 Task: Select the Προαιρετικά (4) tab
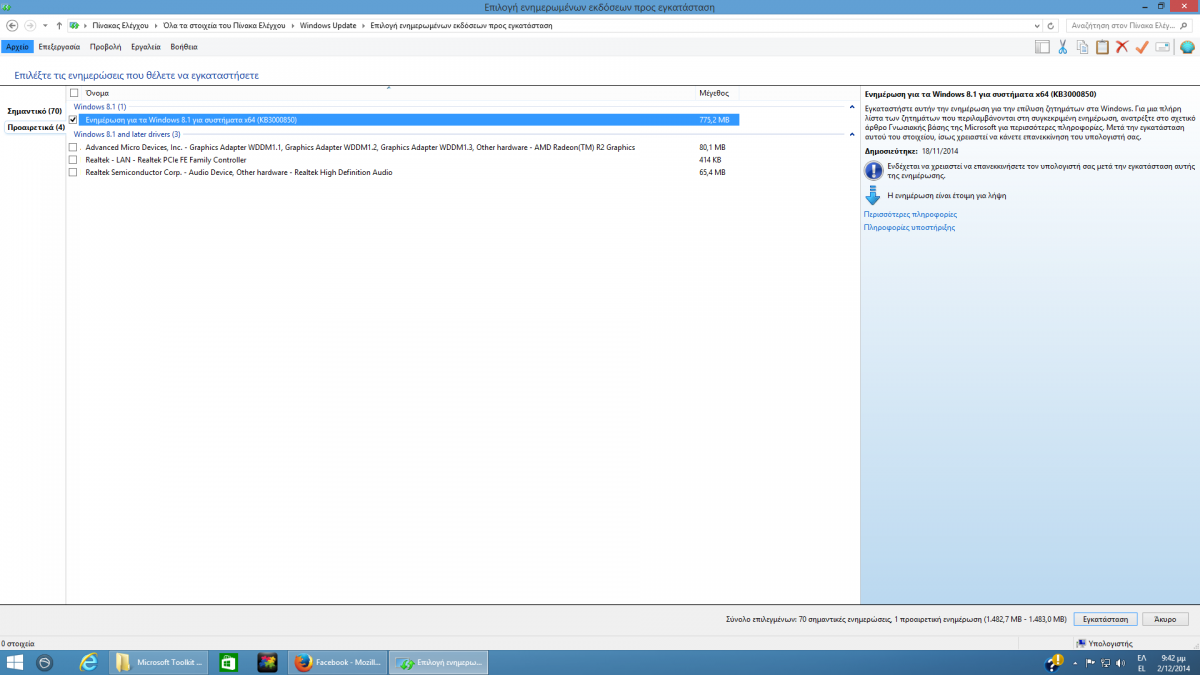[35, 127]
